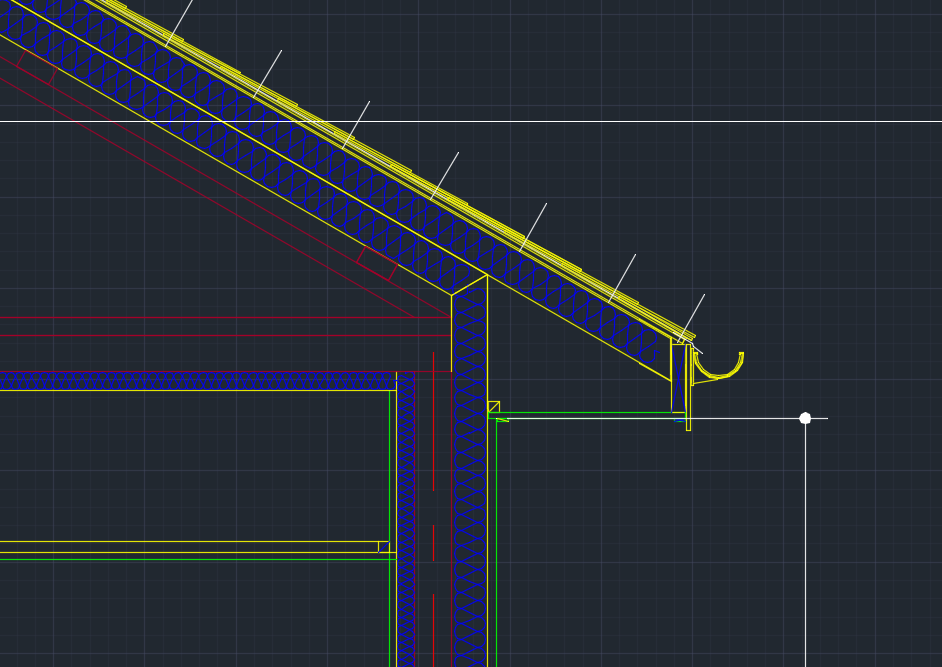This screenshot has height=667, width=942.
Task: Click the yellow horizontal board at lower left
Action: [x=190, y=547]
